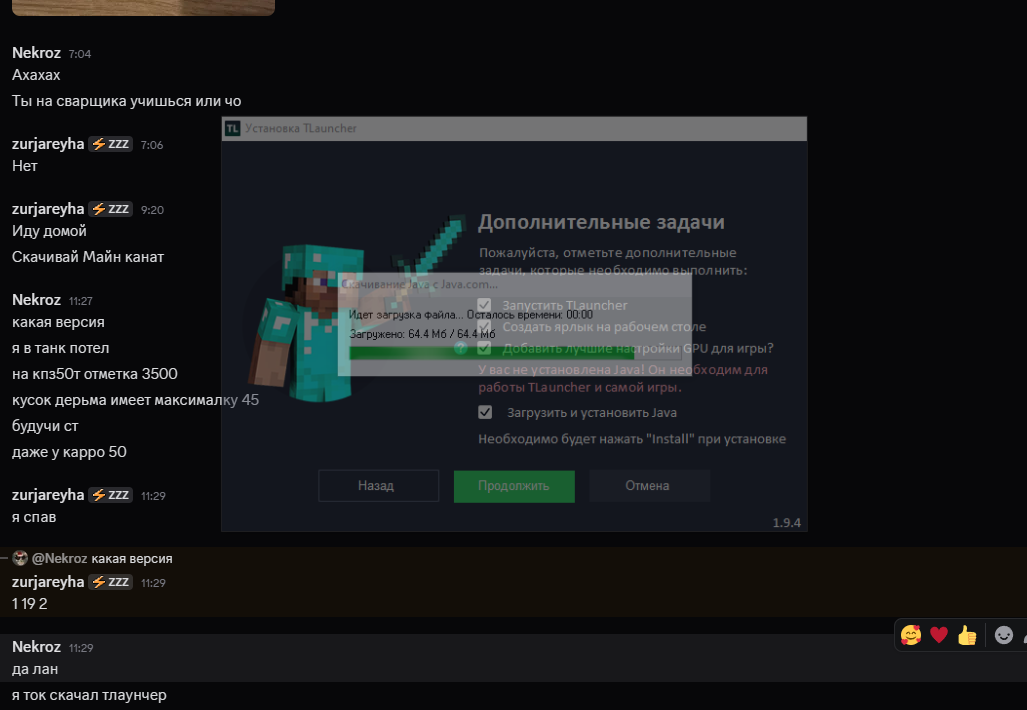Click the avatar in the reply preview
The image size is (1027, 710).
(20, 558)
